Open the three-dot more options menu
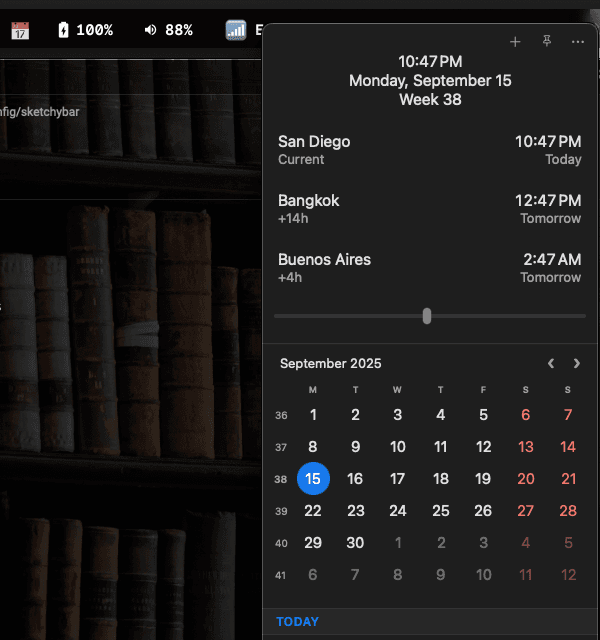This screenshot has width=600, height=640. [x=577, y=42]
